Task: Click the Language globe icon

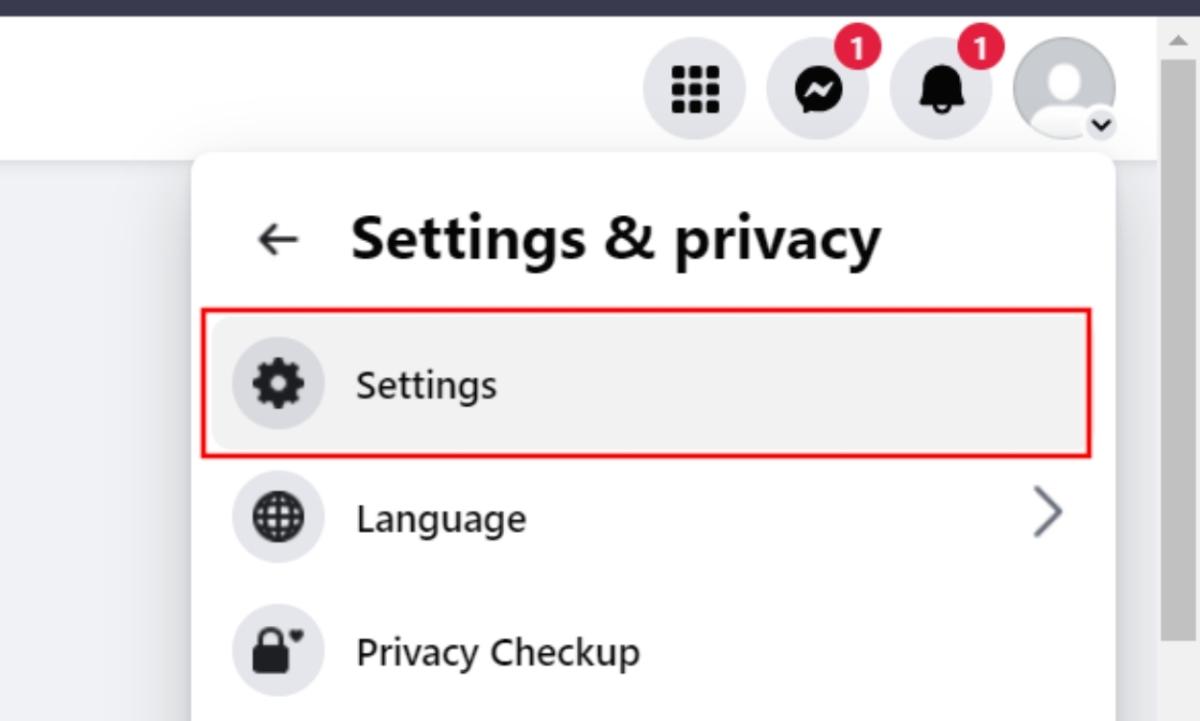Action: coord(277,518)
